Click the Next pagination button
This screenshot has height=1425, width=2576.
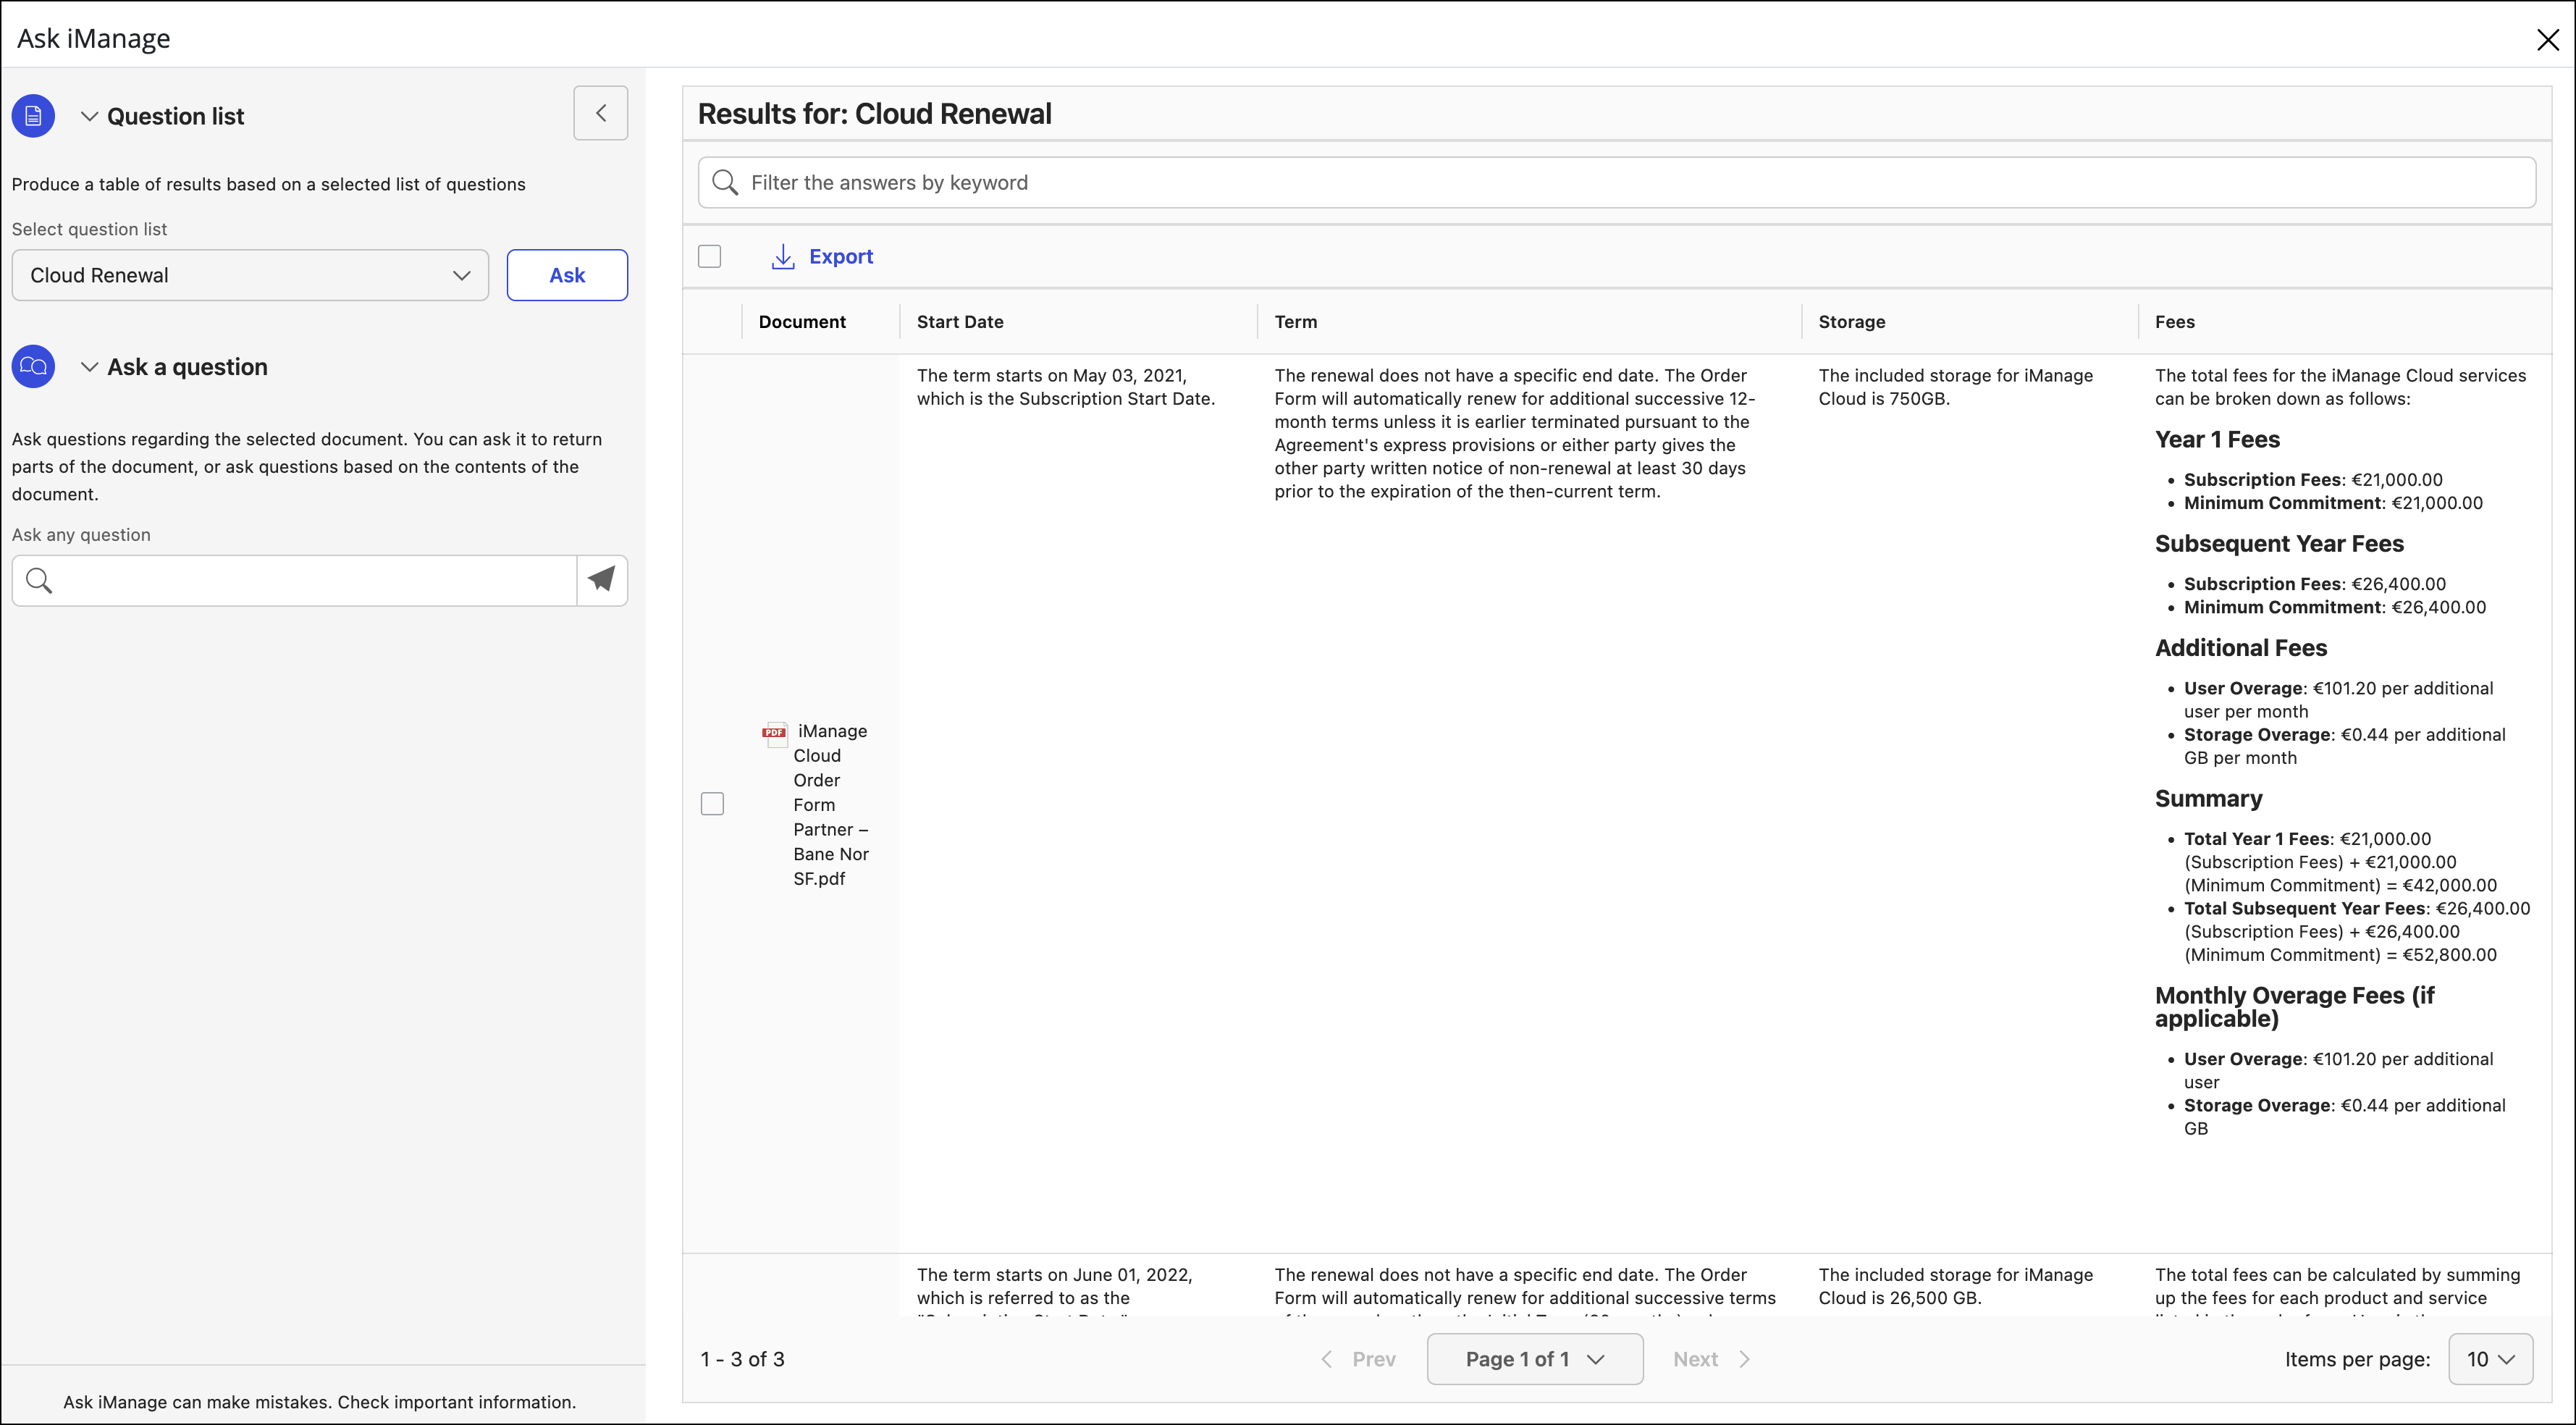1712,1359
